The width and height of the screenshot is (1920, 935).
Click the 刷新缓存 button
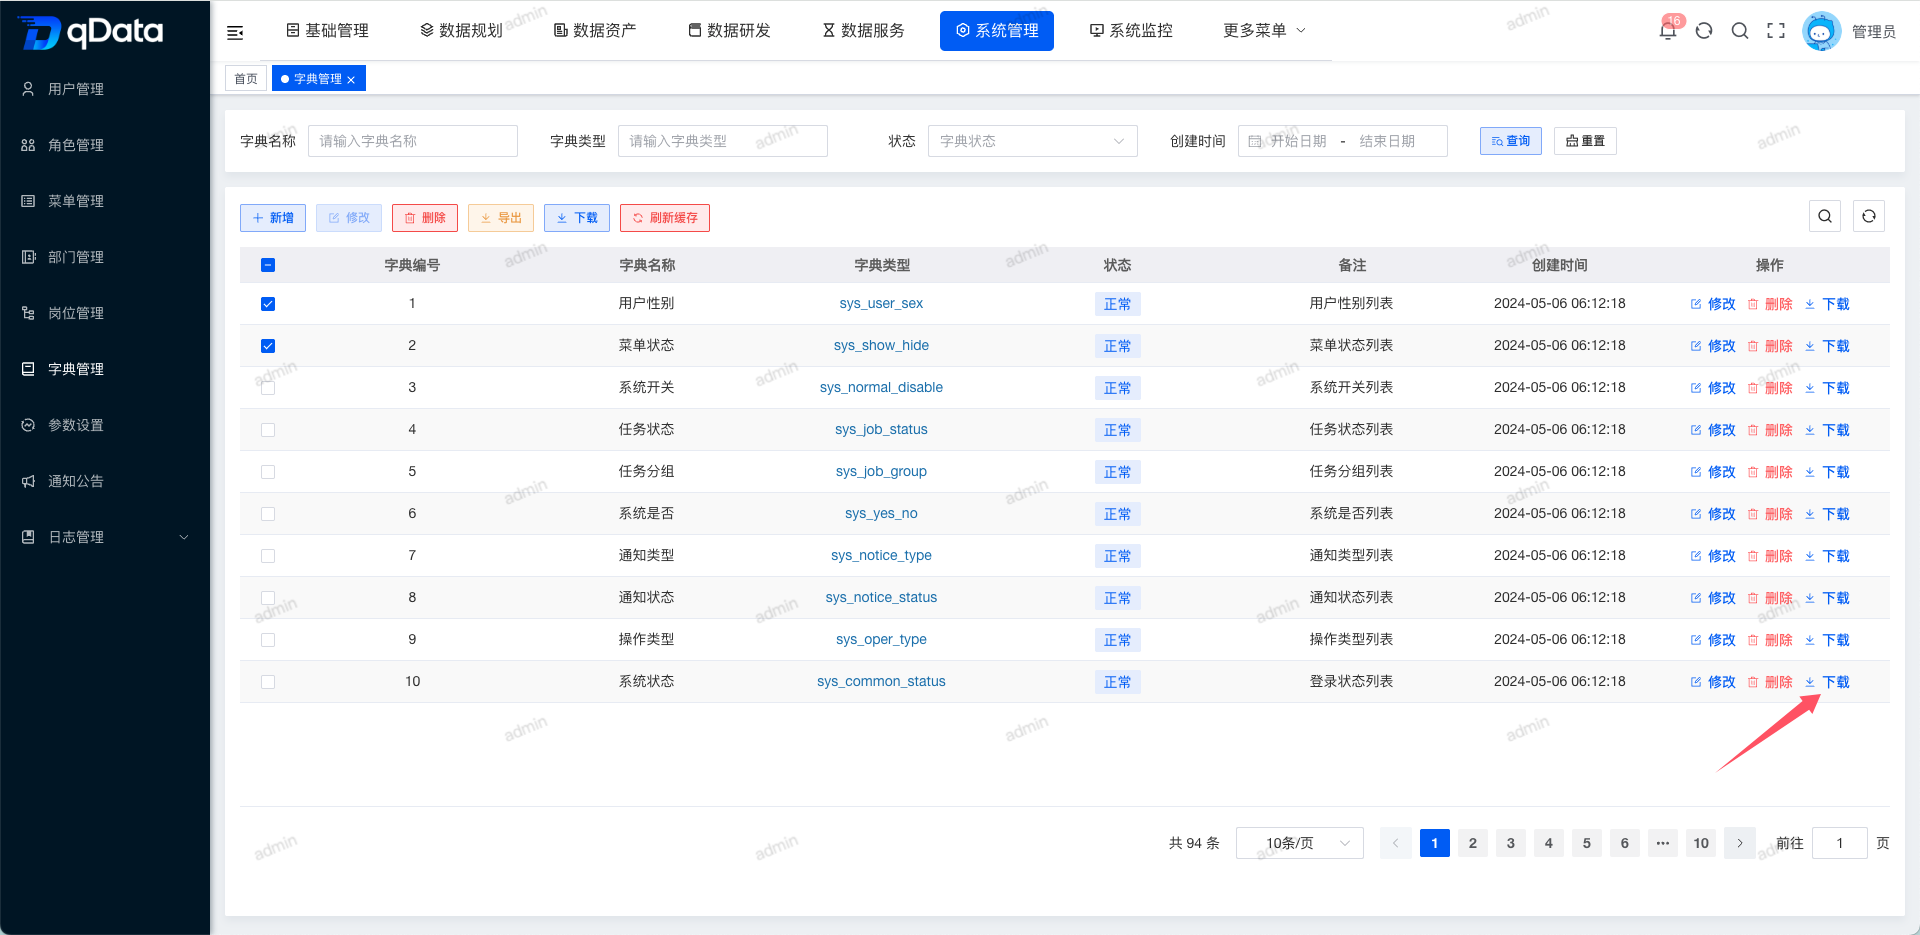point(665,218)
